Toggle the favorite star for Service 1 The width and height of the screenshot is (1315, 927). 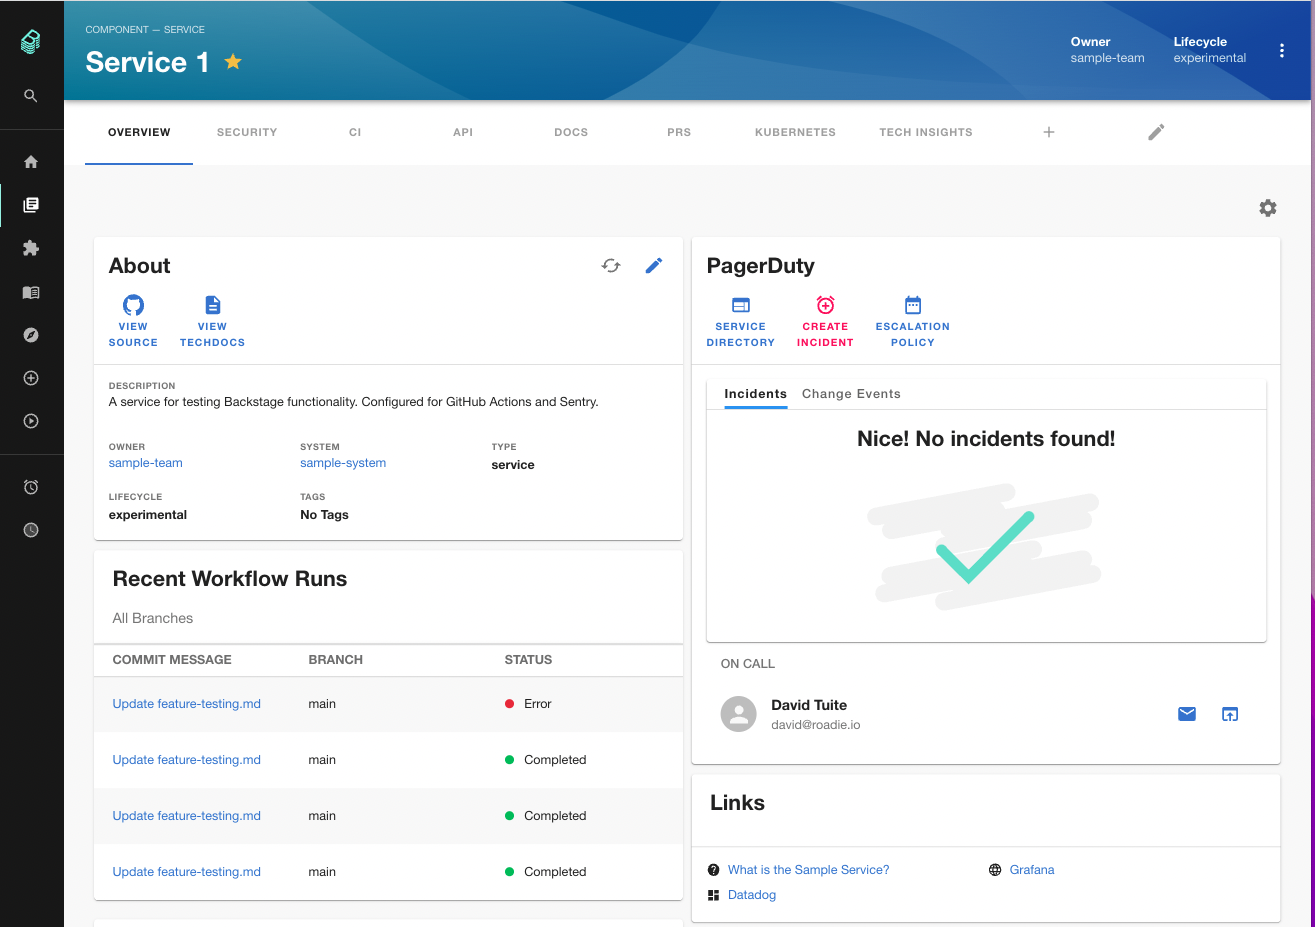[x=233, y=62]
